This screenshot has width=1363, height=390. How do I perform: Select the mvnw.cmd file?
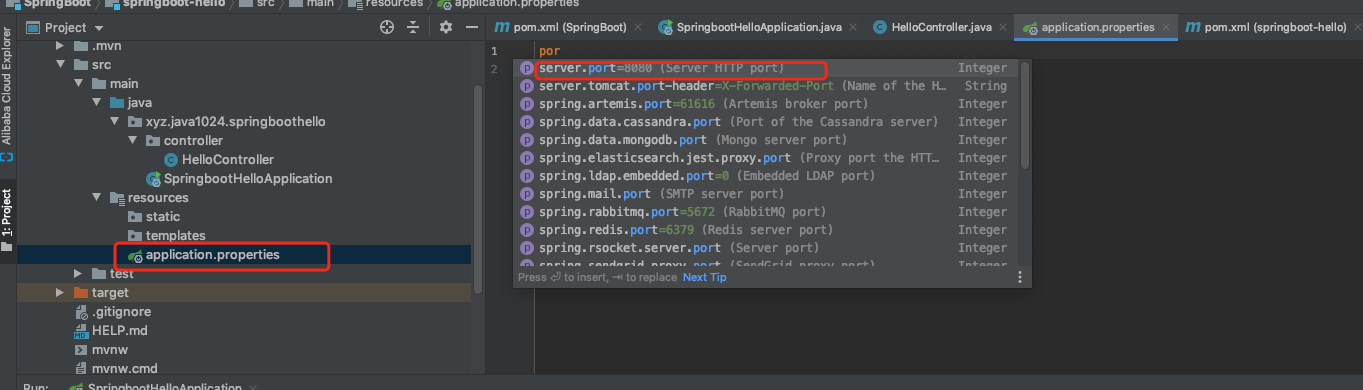(x=125, y=369)
